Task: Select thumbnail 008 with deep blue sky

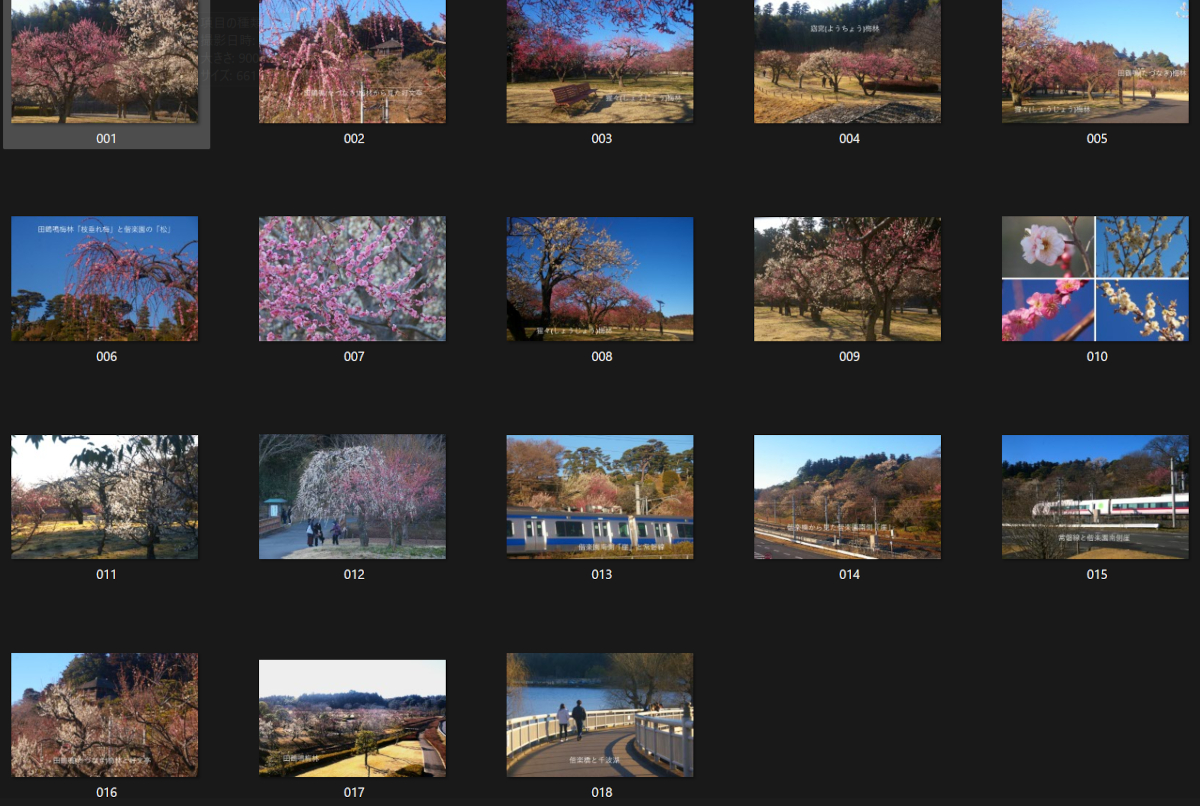Action: tap(600, 279)
